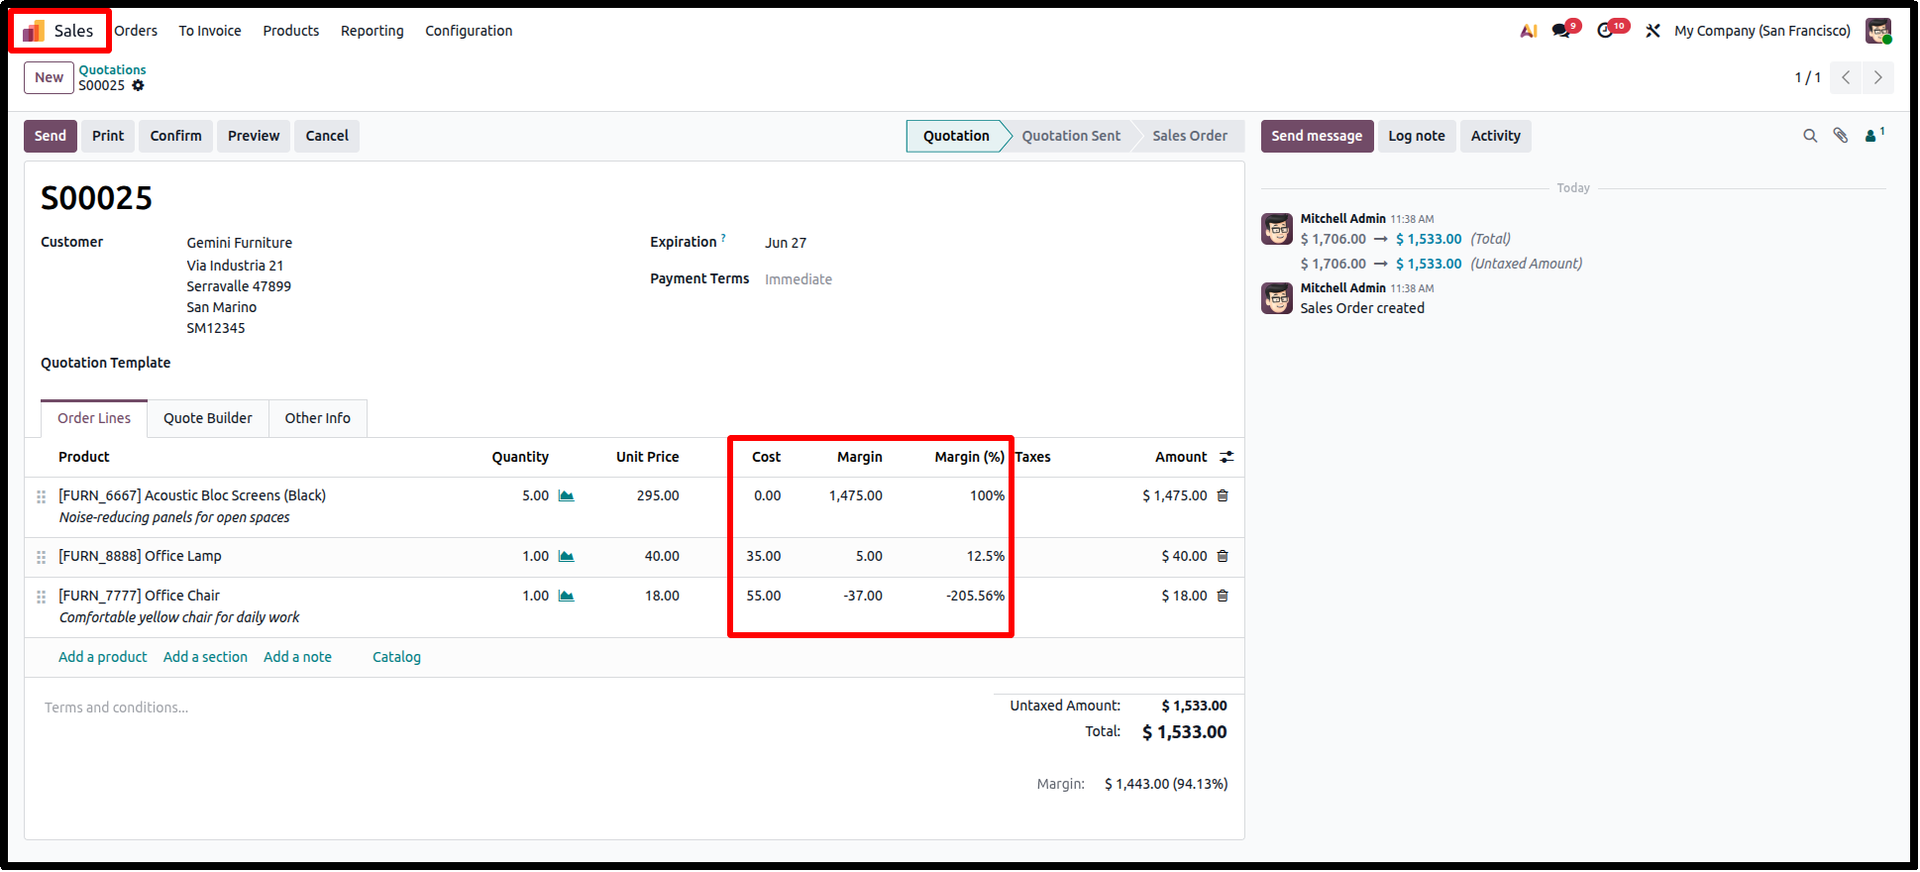Delete the Office Chair line
1920x872 pixels.
coord(1222,596)
